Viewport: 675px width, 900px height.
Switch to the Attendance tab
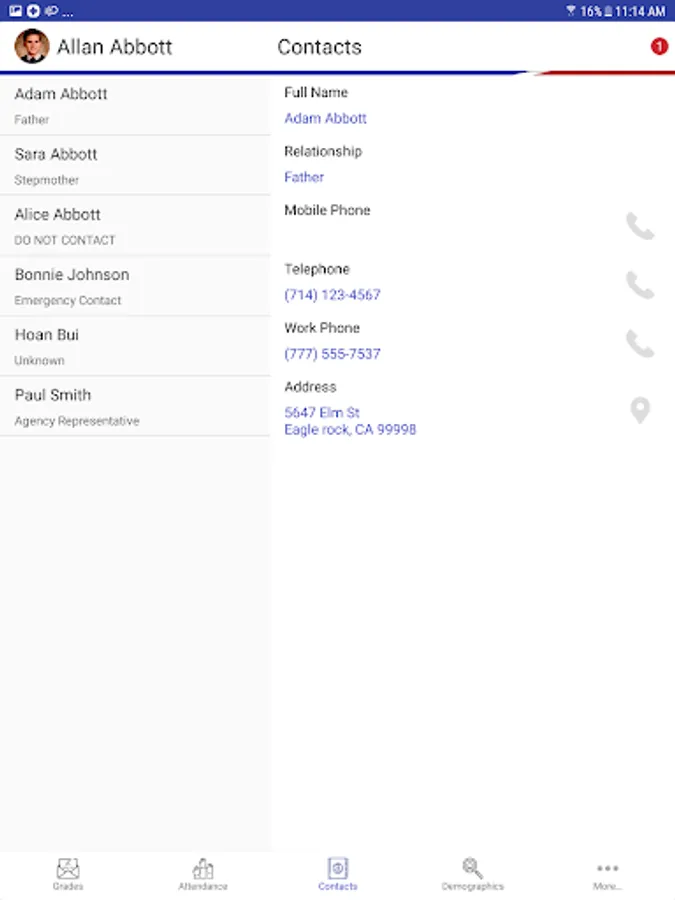[203, 874]
